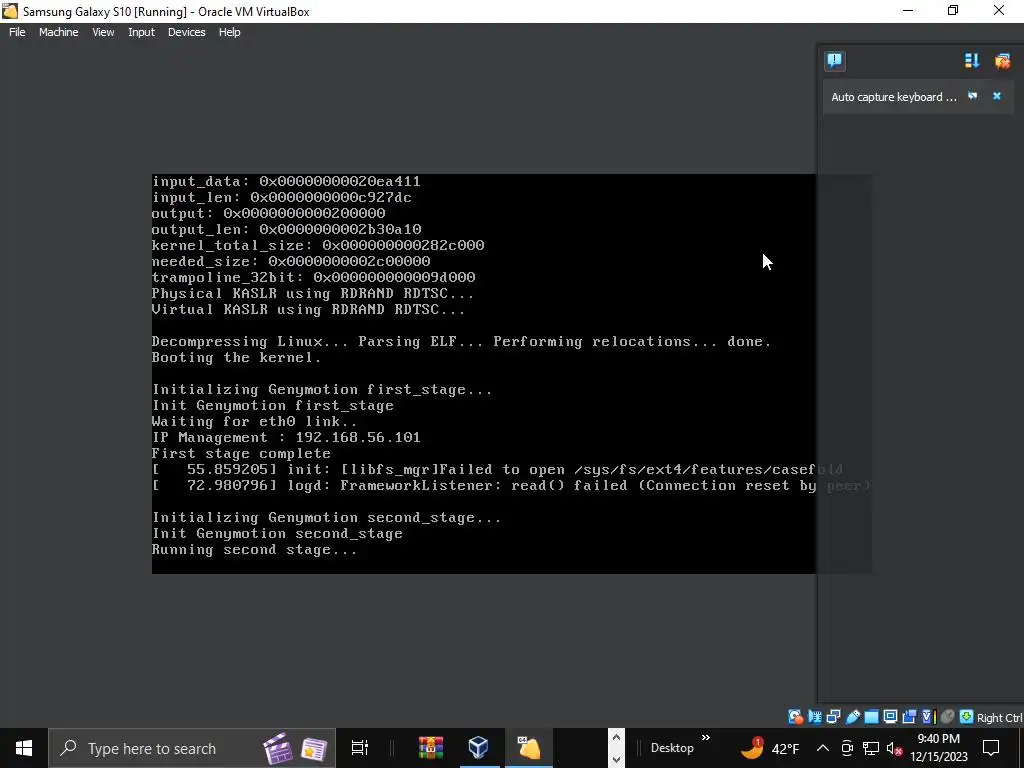Click the 'Waiting for eth0 link..' line
The height and width of the screenshot is (768, 1024).
tap(255, 422)
